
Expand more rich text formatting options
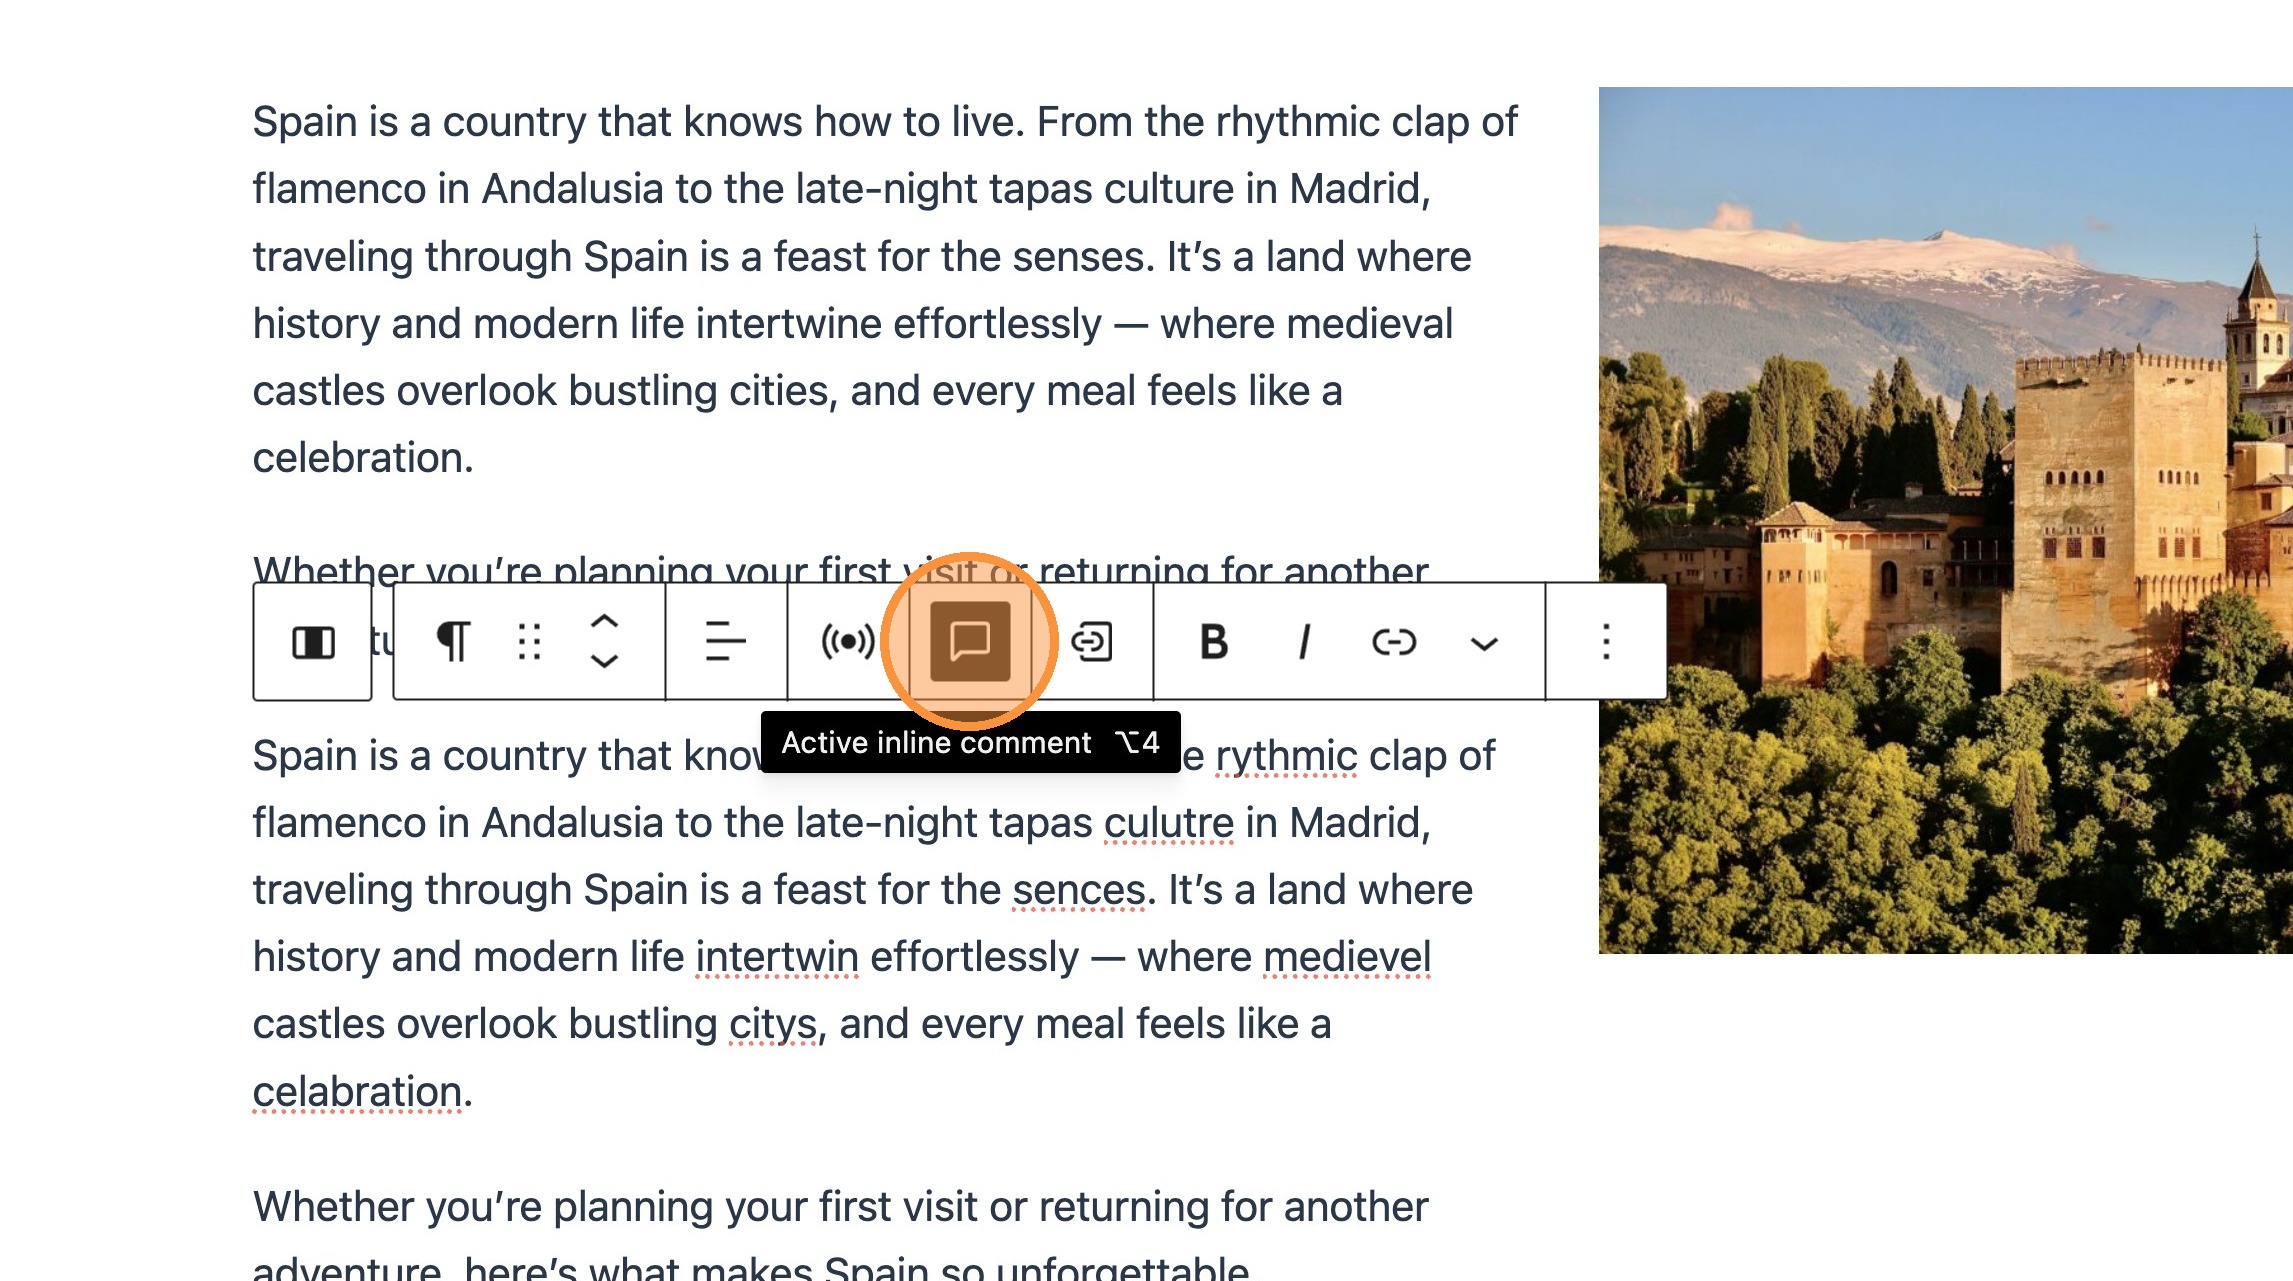pyautogui.click(x=1484, y=644)
